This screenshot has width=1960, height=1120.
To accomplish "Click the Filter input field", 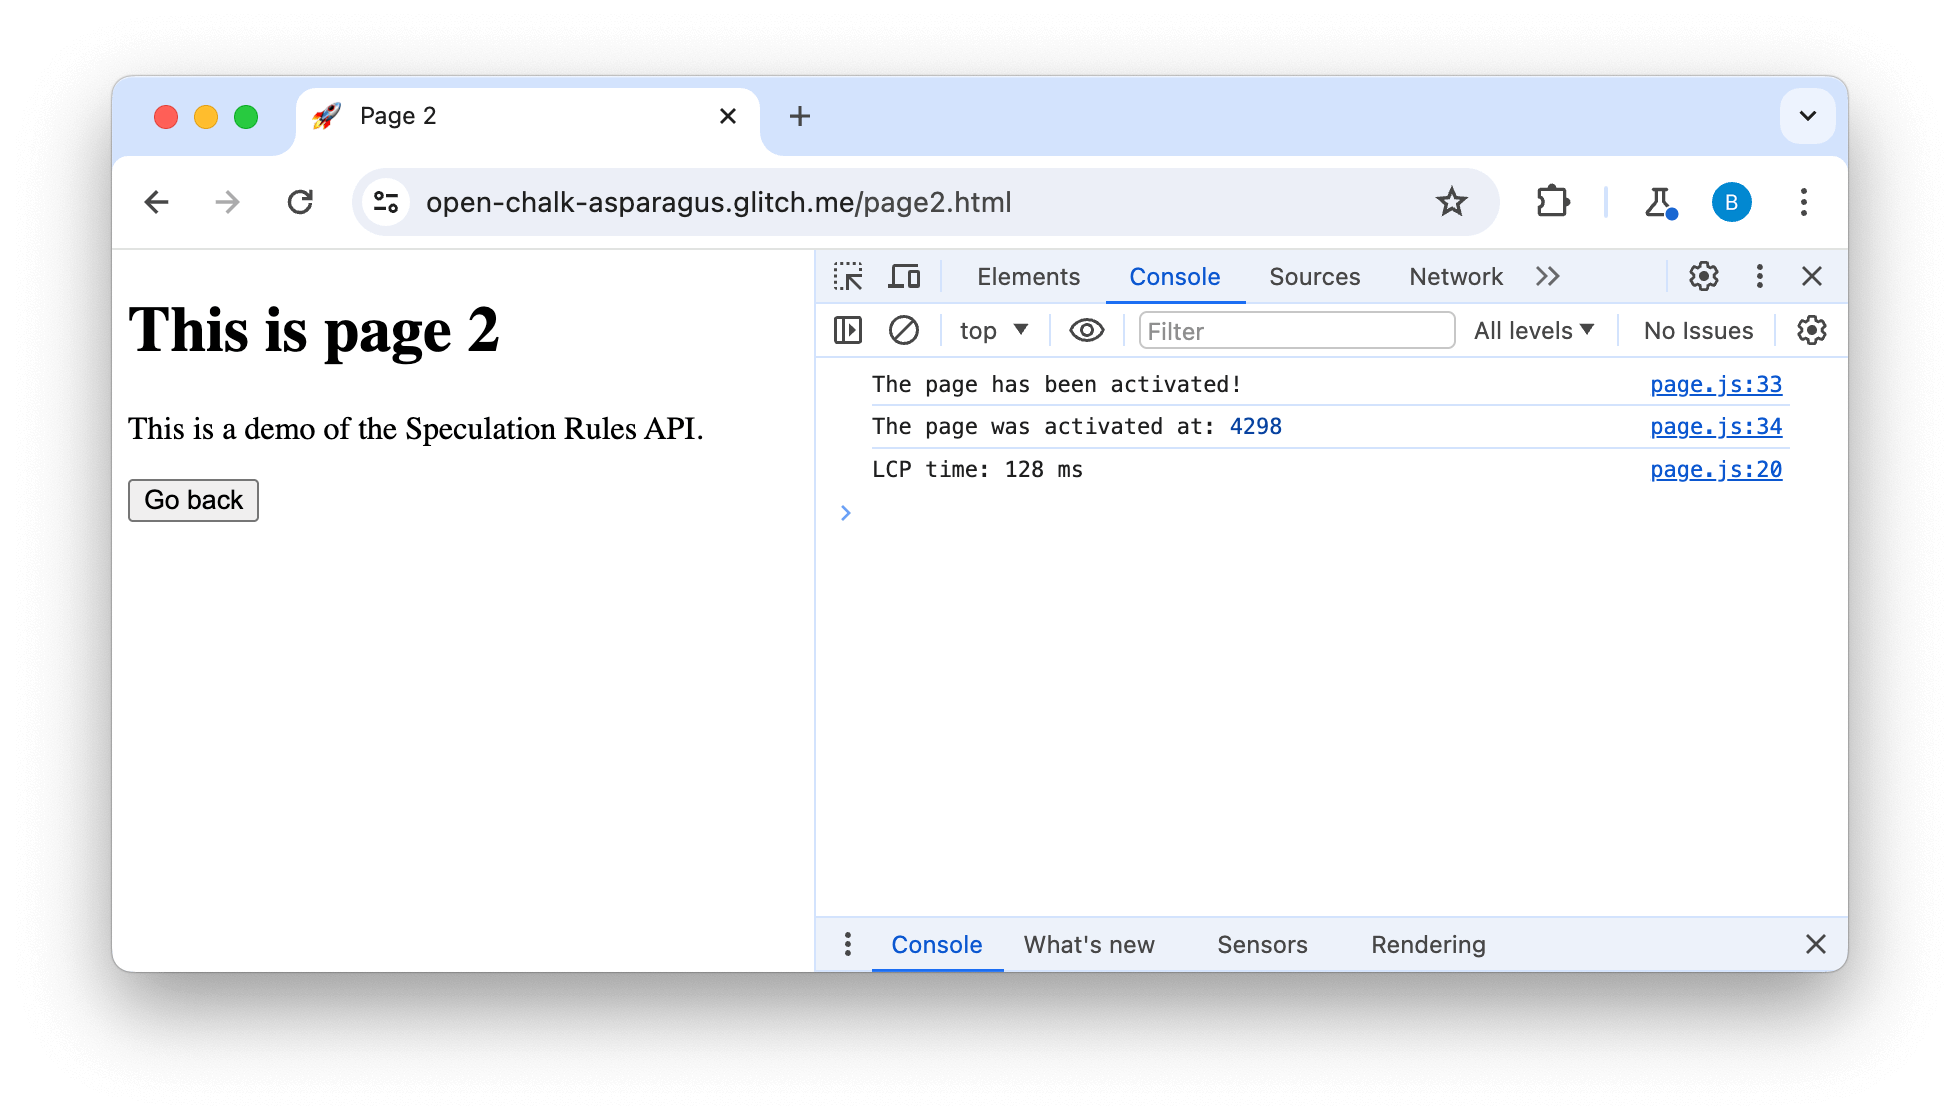I will [1292, 330].
